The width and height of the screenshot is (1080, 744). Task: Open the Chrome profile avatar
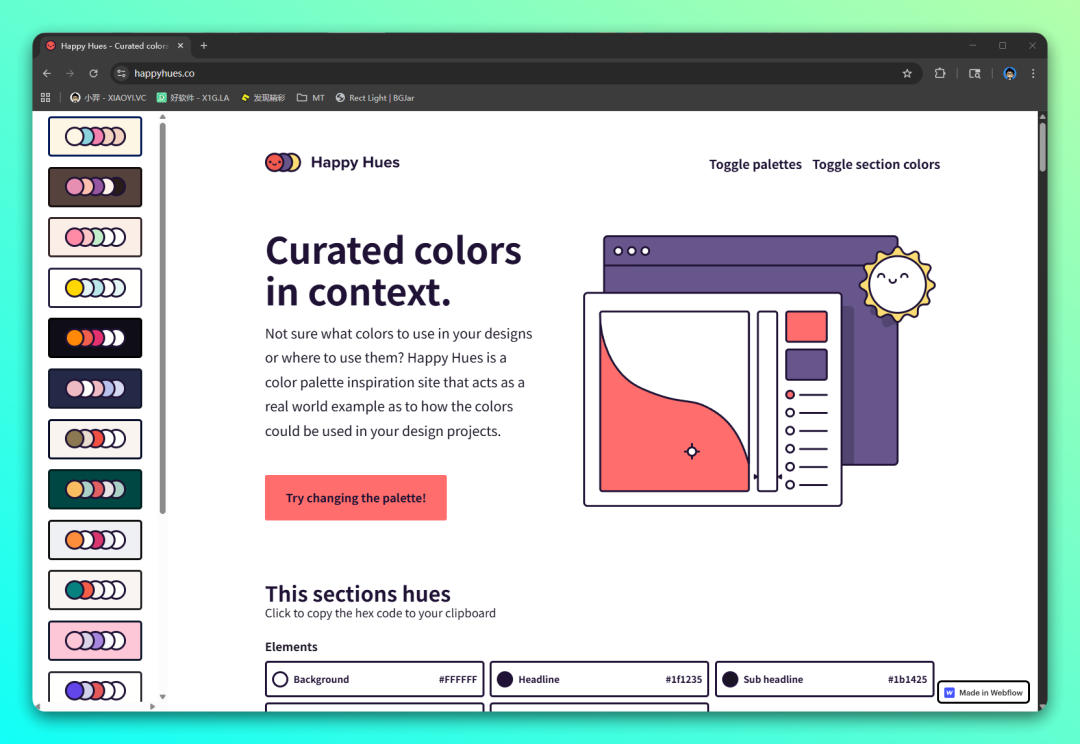(x=1009, y=73)
